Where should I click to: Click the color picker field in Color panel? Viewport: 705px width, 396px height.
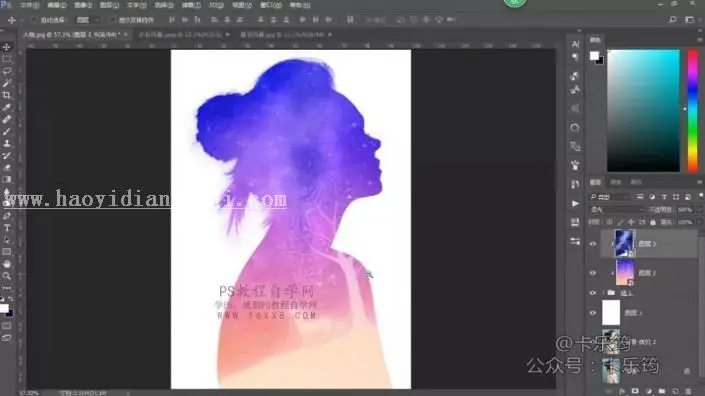click(x=643, y=111)
